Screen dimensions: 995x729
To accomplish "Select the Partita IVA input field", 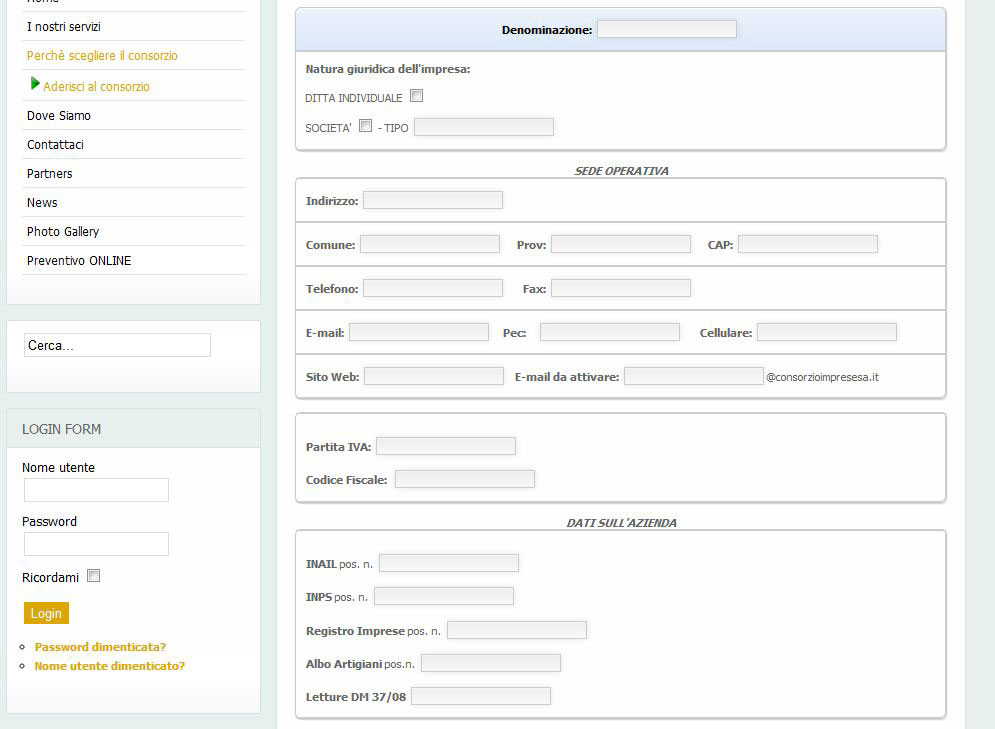I will coord(446,446).
